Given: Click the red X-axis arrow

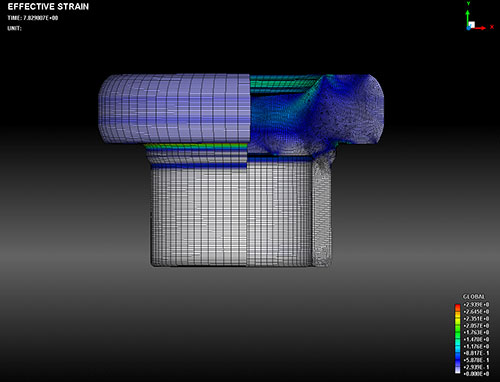Looking at the screenshot, I should click(x=478, y=28).
